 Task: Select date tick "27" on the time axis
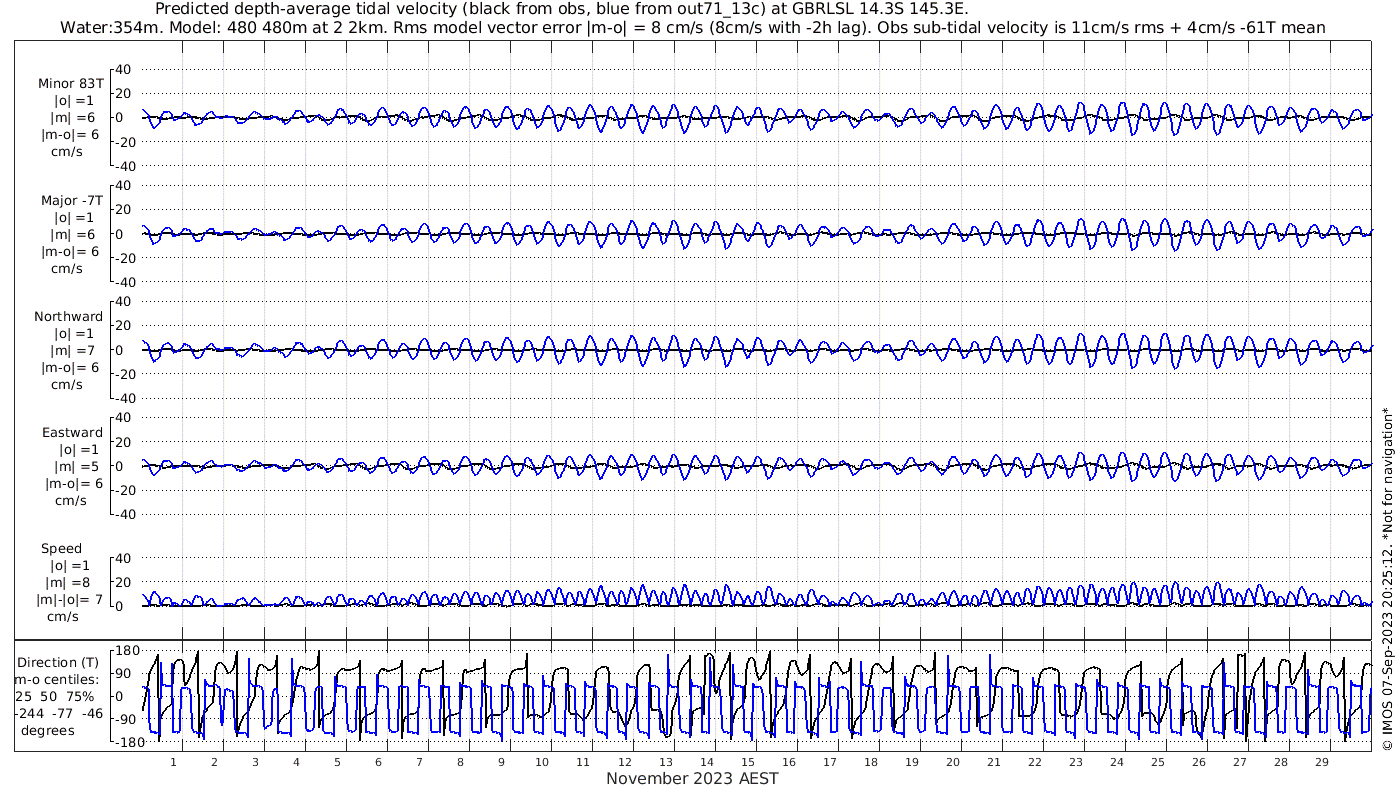[x=1239, y=761]
